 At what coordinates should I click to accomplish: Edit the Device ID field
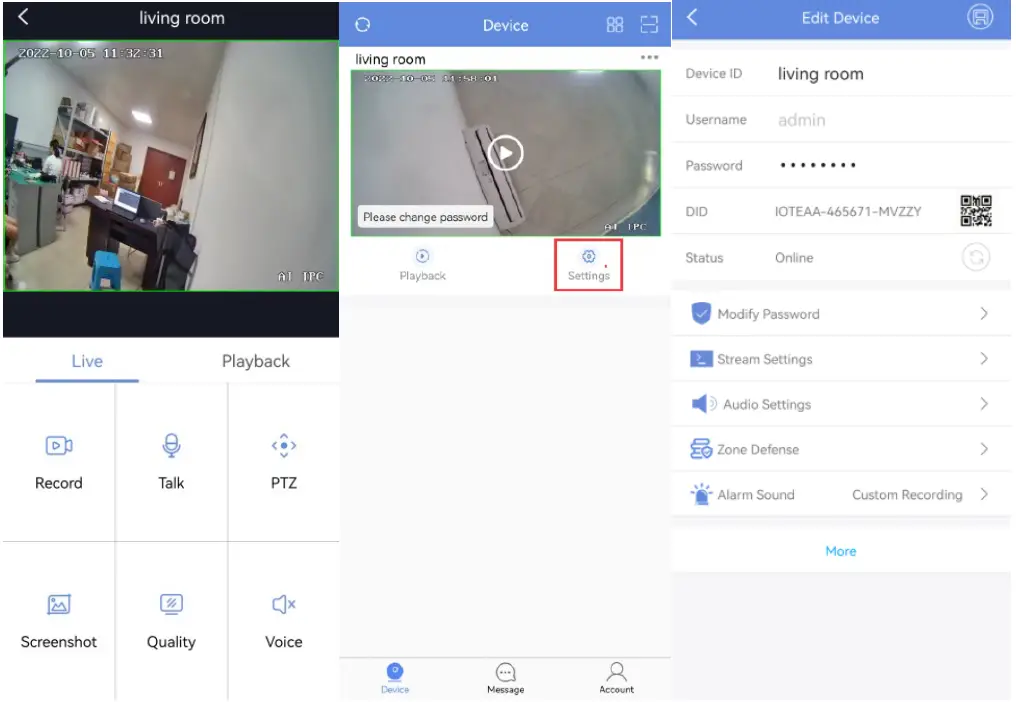click(840, 73)
